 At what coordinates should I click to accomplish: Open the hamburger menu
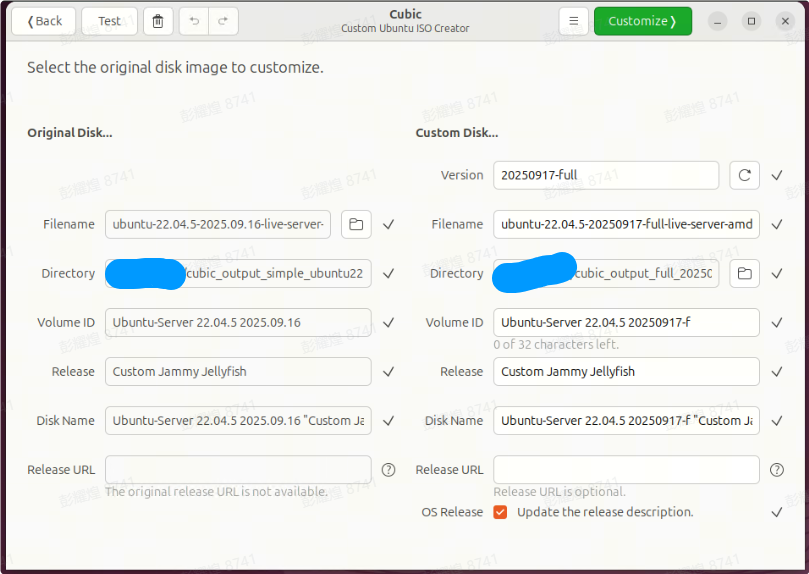[x=573, y=21]
